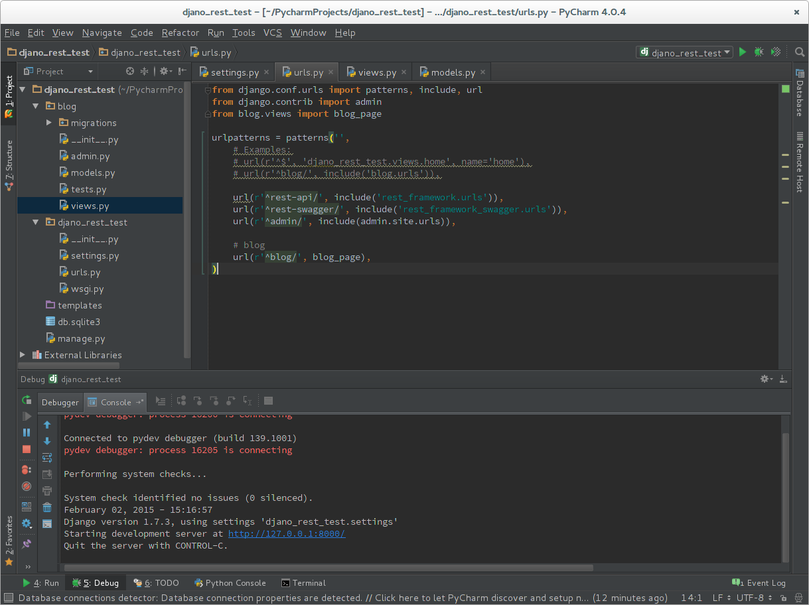Click Run to Cursor icon

click(247, 401)
